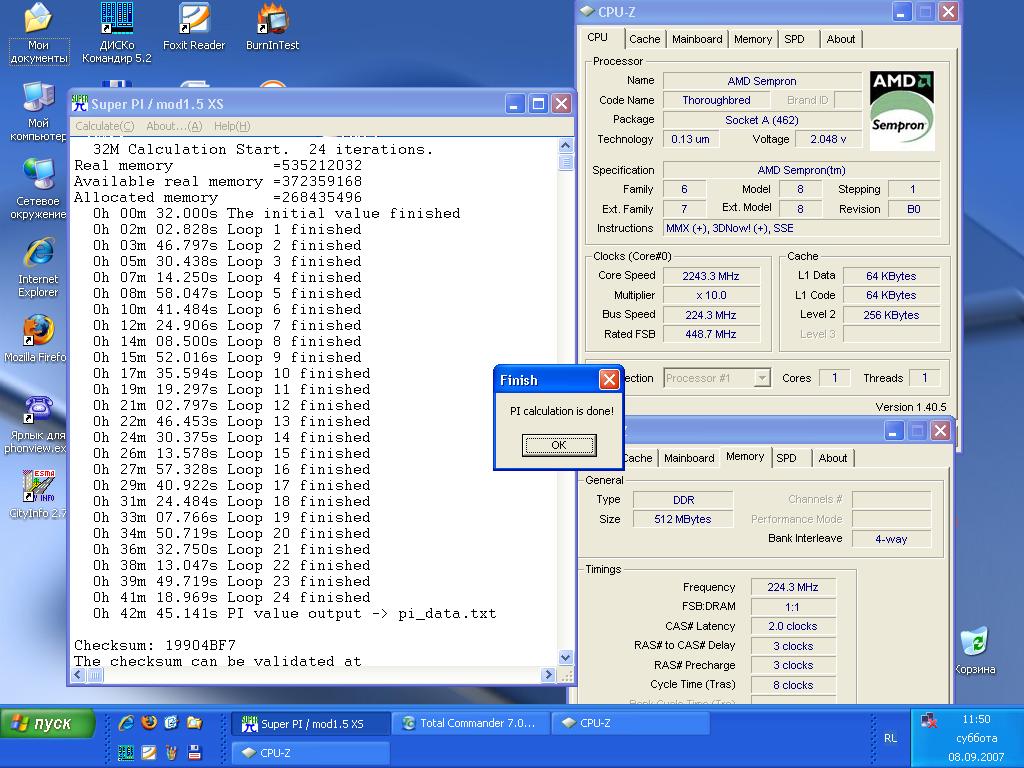Close the Finish dialog with the X
The height and width of the screenshot is (768, 1024).
coord(609,379)
